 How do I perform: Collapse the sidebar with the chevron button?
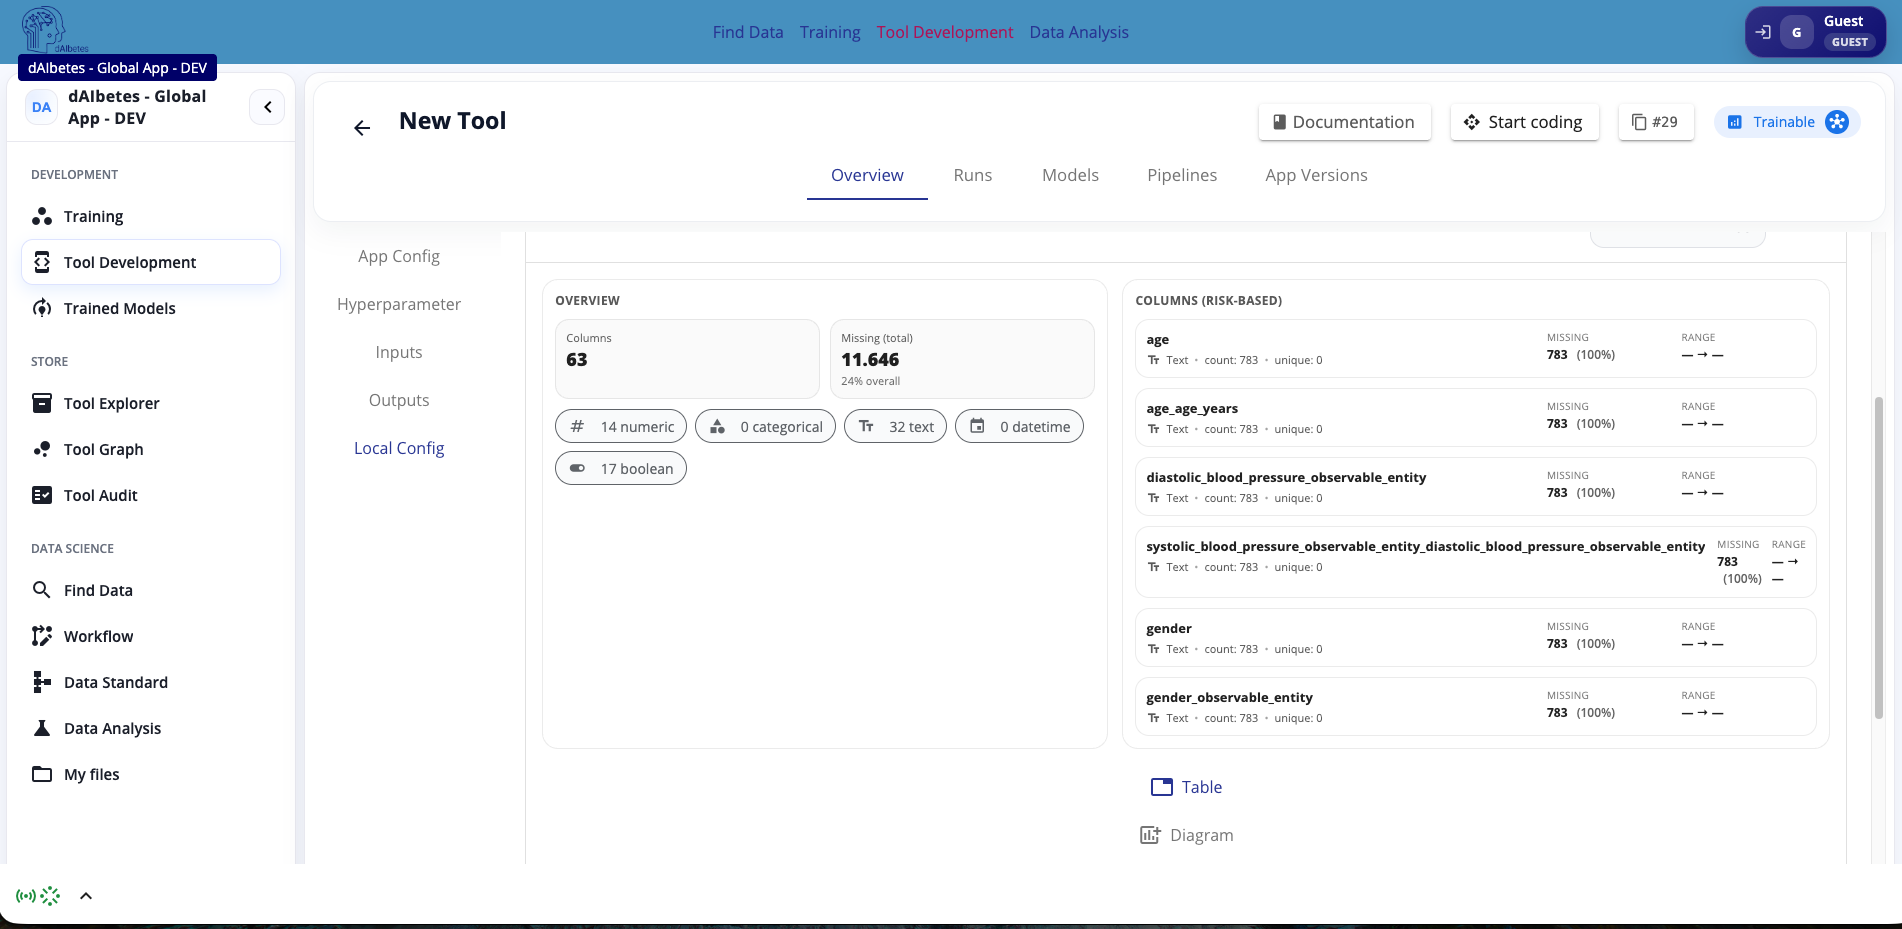[267, 107]
